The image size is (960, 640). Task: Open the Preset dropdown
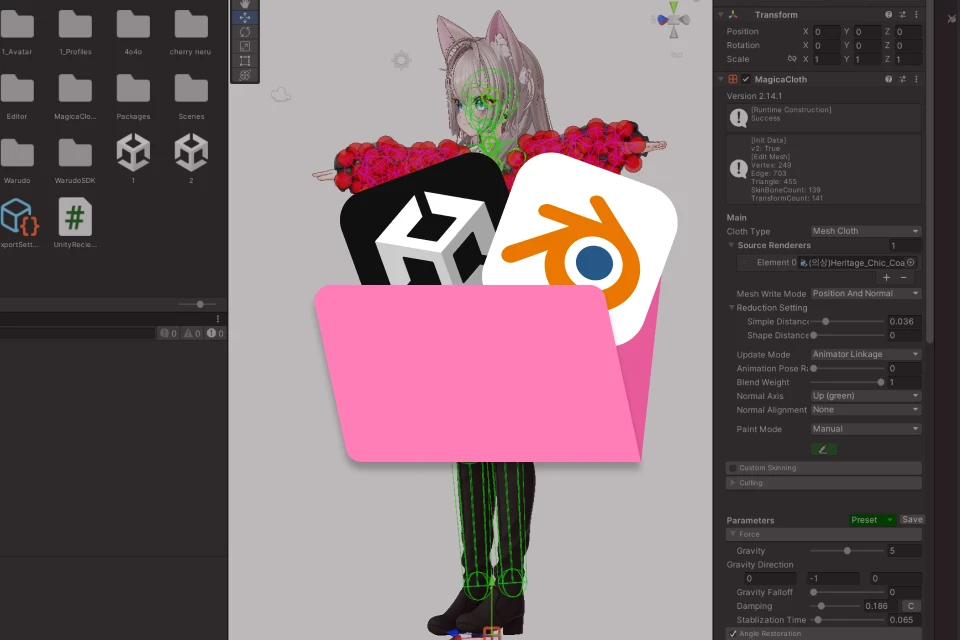point(872,520)
